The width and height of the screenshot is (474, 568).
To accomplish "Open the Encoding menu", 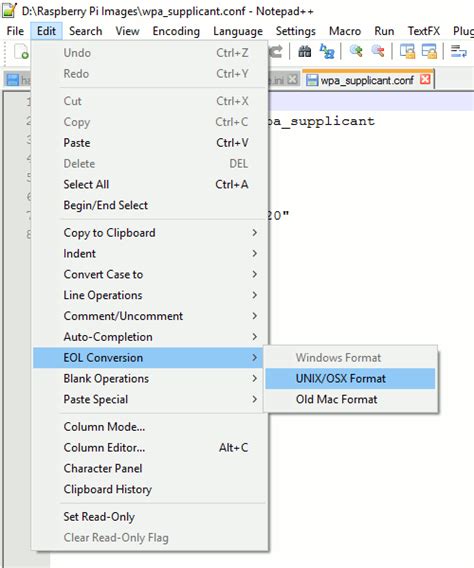I will tap(176, 31).
